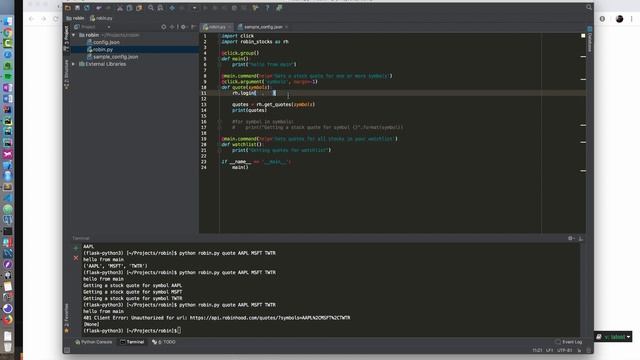
Task: Open the Event Log panel
Action: (569, 342)
